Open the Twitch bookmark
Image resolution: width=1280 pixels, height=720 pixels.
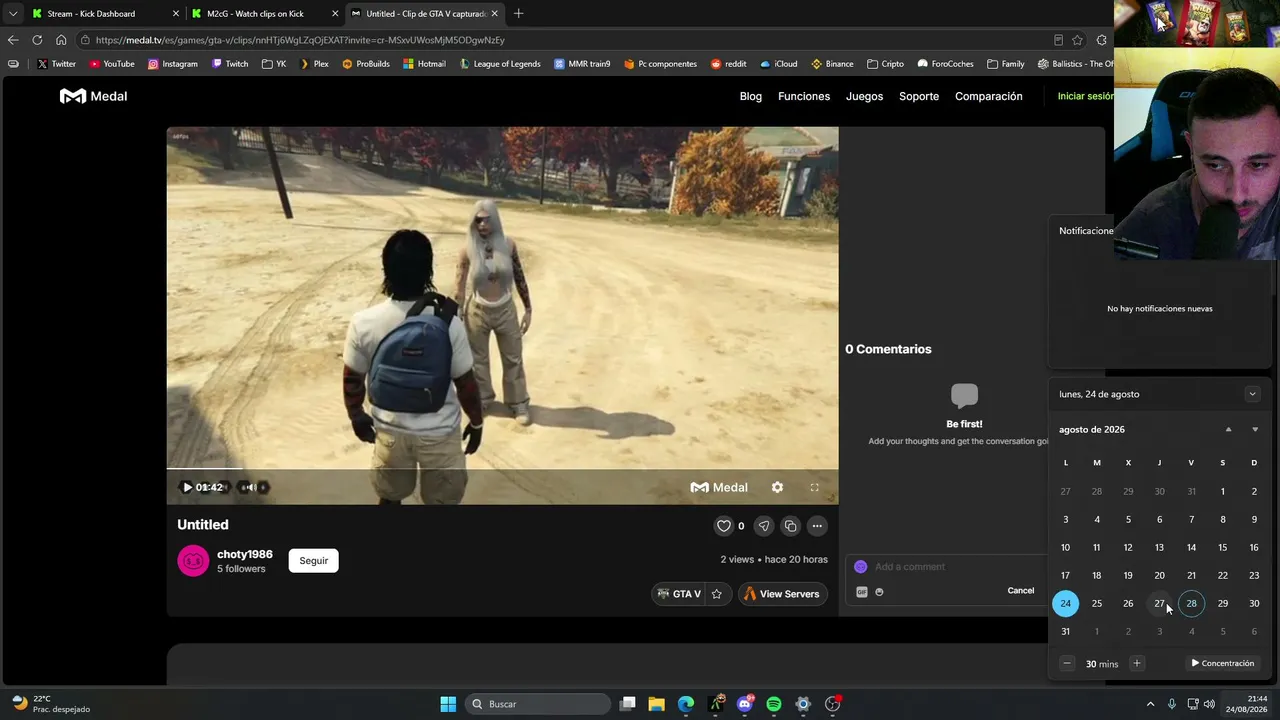[230, 64]
